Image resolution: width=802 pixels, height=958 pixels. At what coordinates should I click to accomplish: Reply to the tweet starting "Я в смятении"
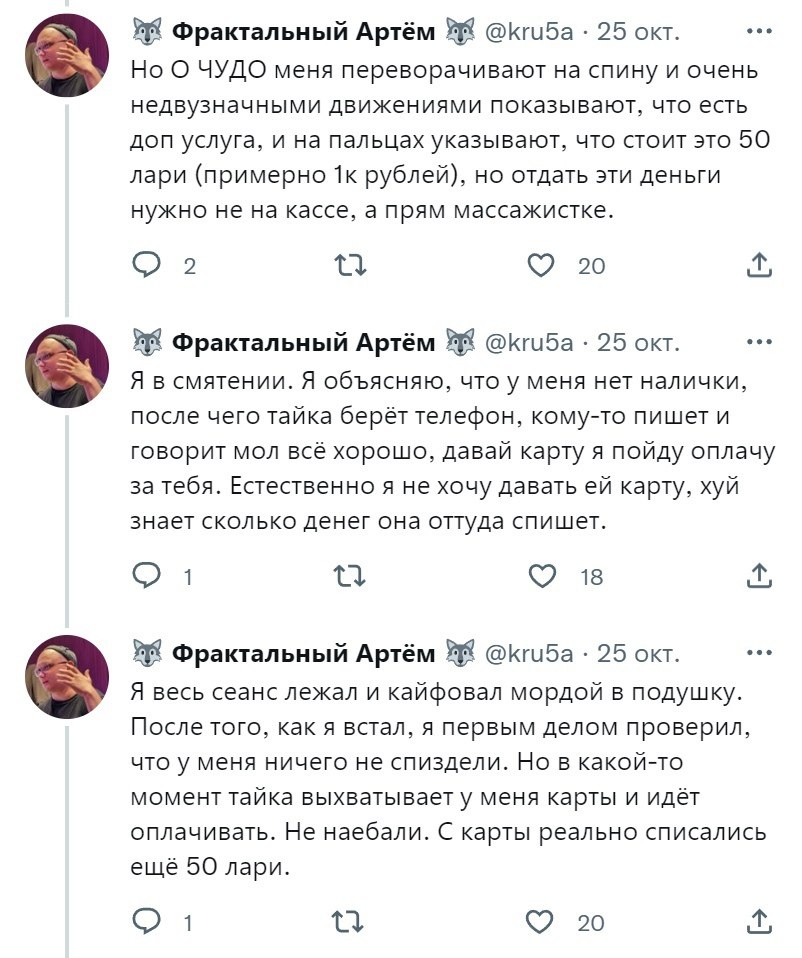click(x=147, y=575)
